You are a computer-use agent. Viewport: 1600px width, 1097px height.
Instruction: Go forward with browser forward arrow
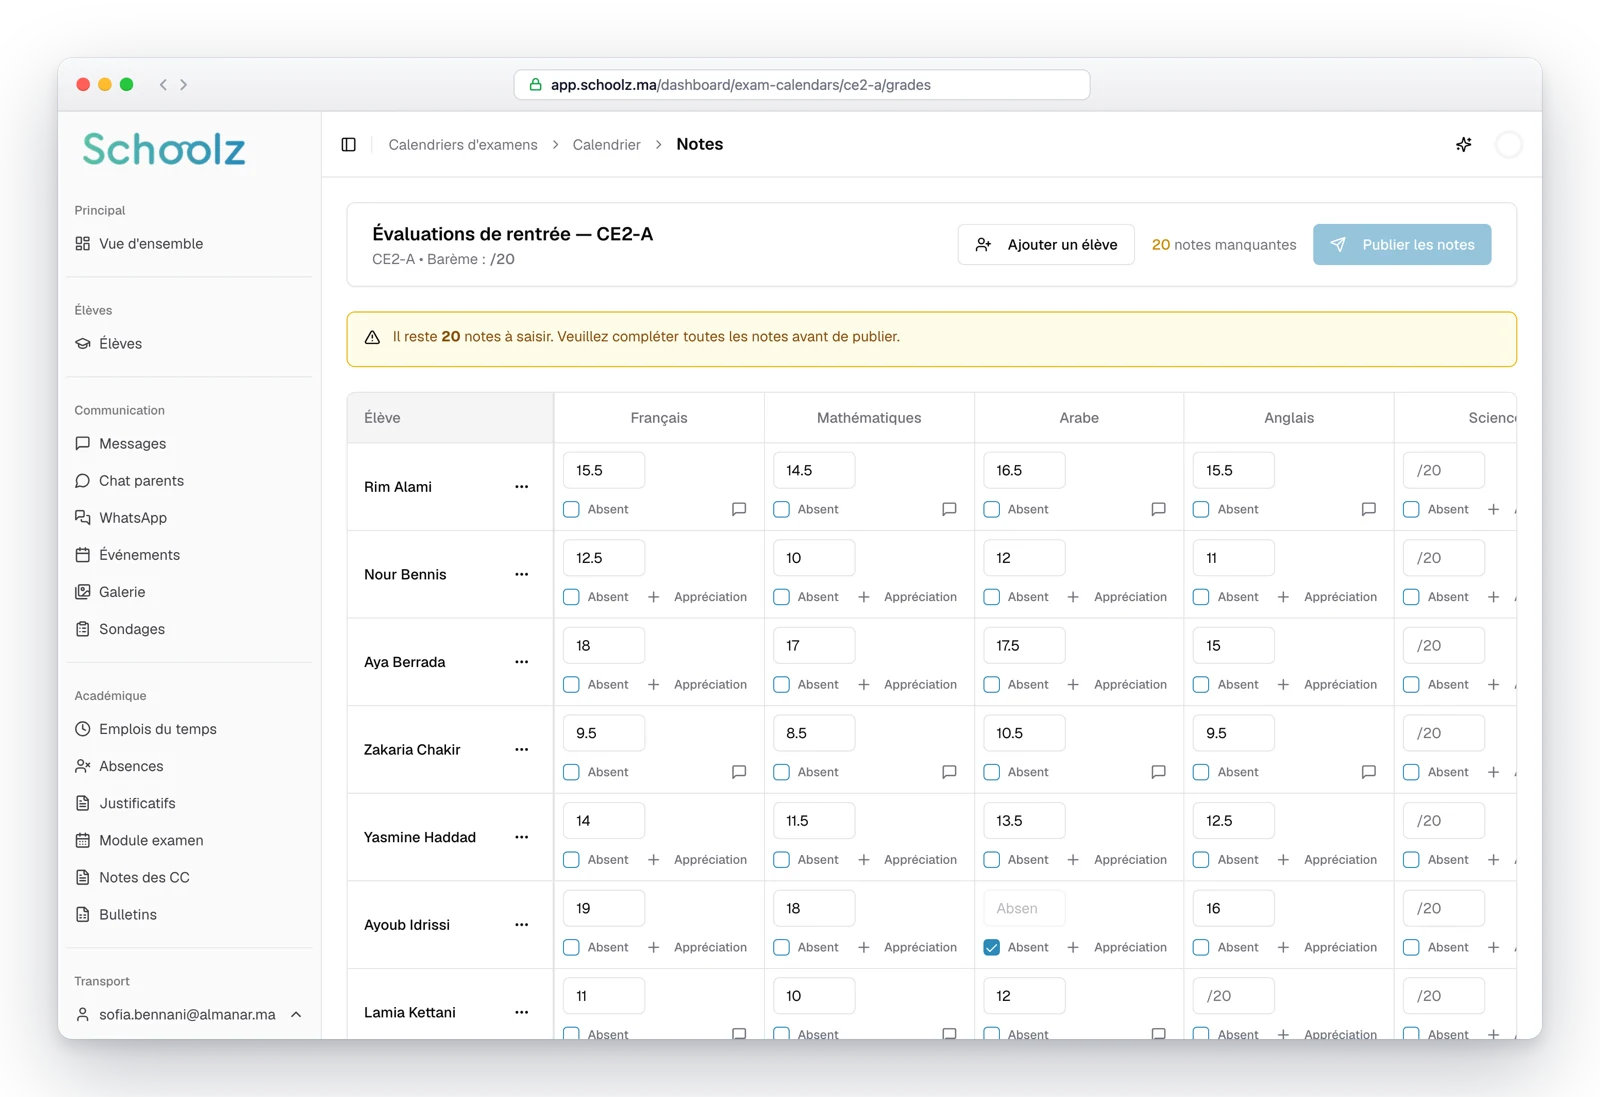click(184, 85)
